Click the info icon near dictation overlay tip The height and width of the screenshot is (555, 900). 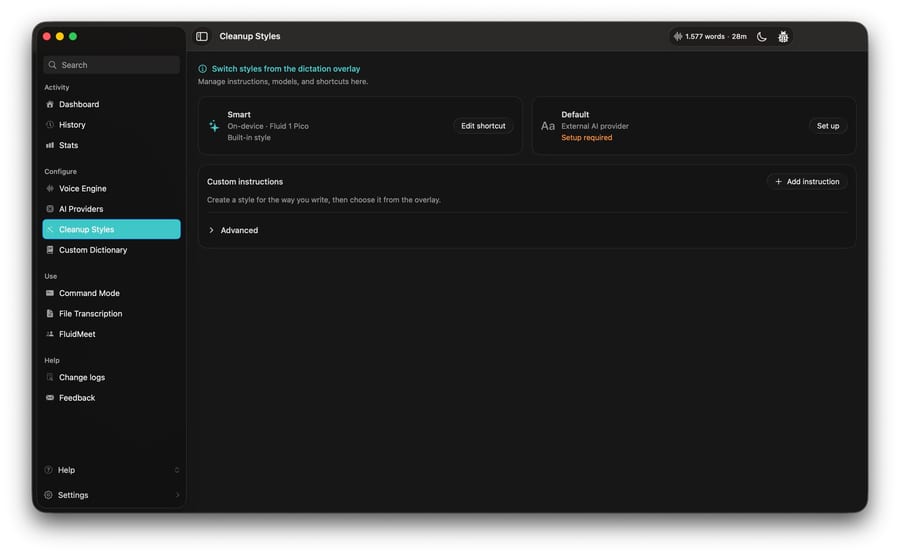(203, 69)
